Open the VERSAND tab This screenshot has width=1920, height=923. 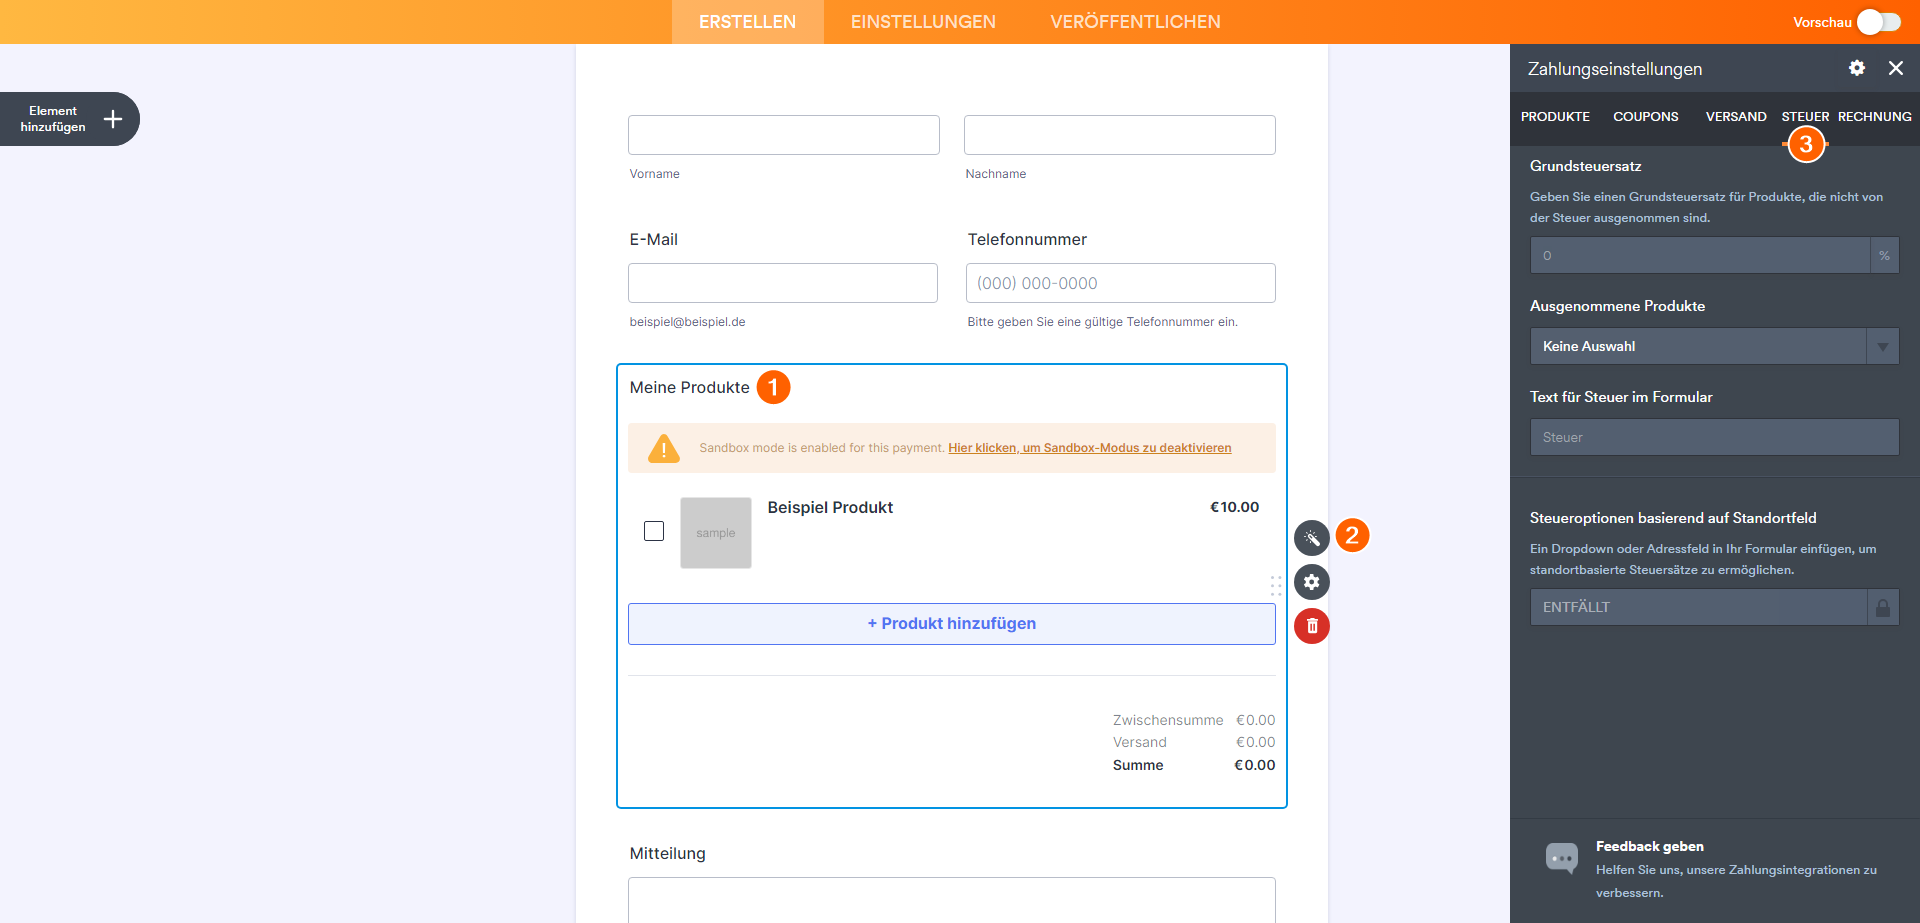[x=1736, y=117]
